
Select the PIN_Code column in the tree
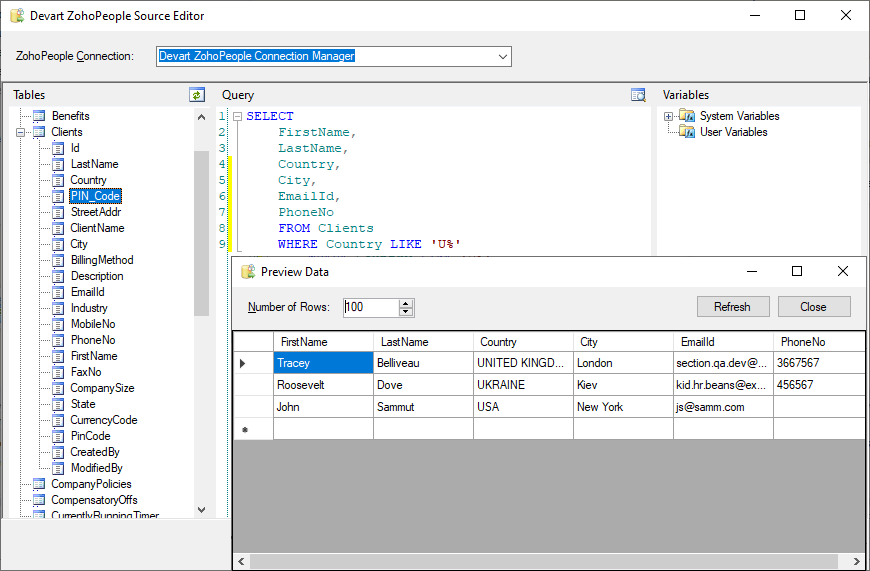pyautogui.click(x=95, y=196)
